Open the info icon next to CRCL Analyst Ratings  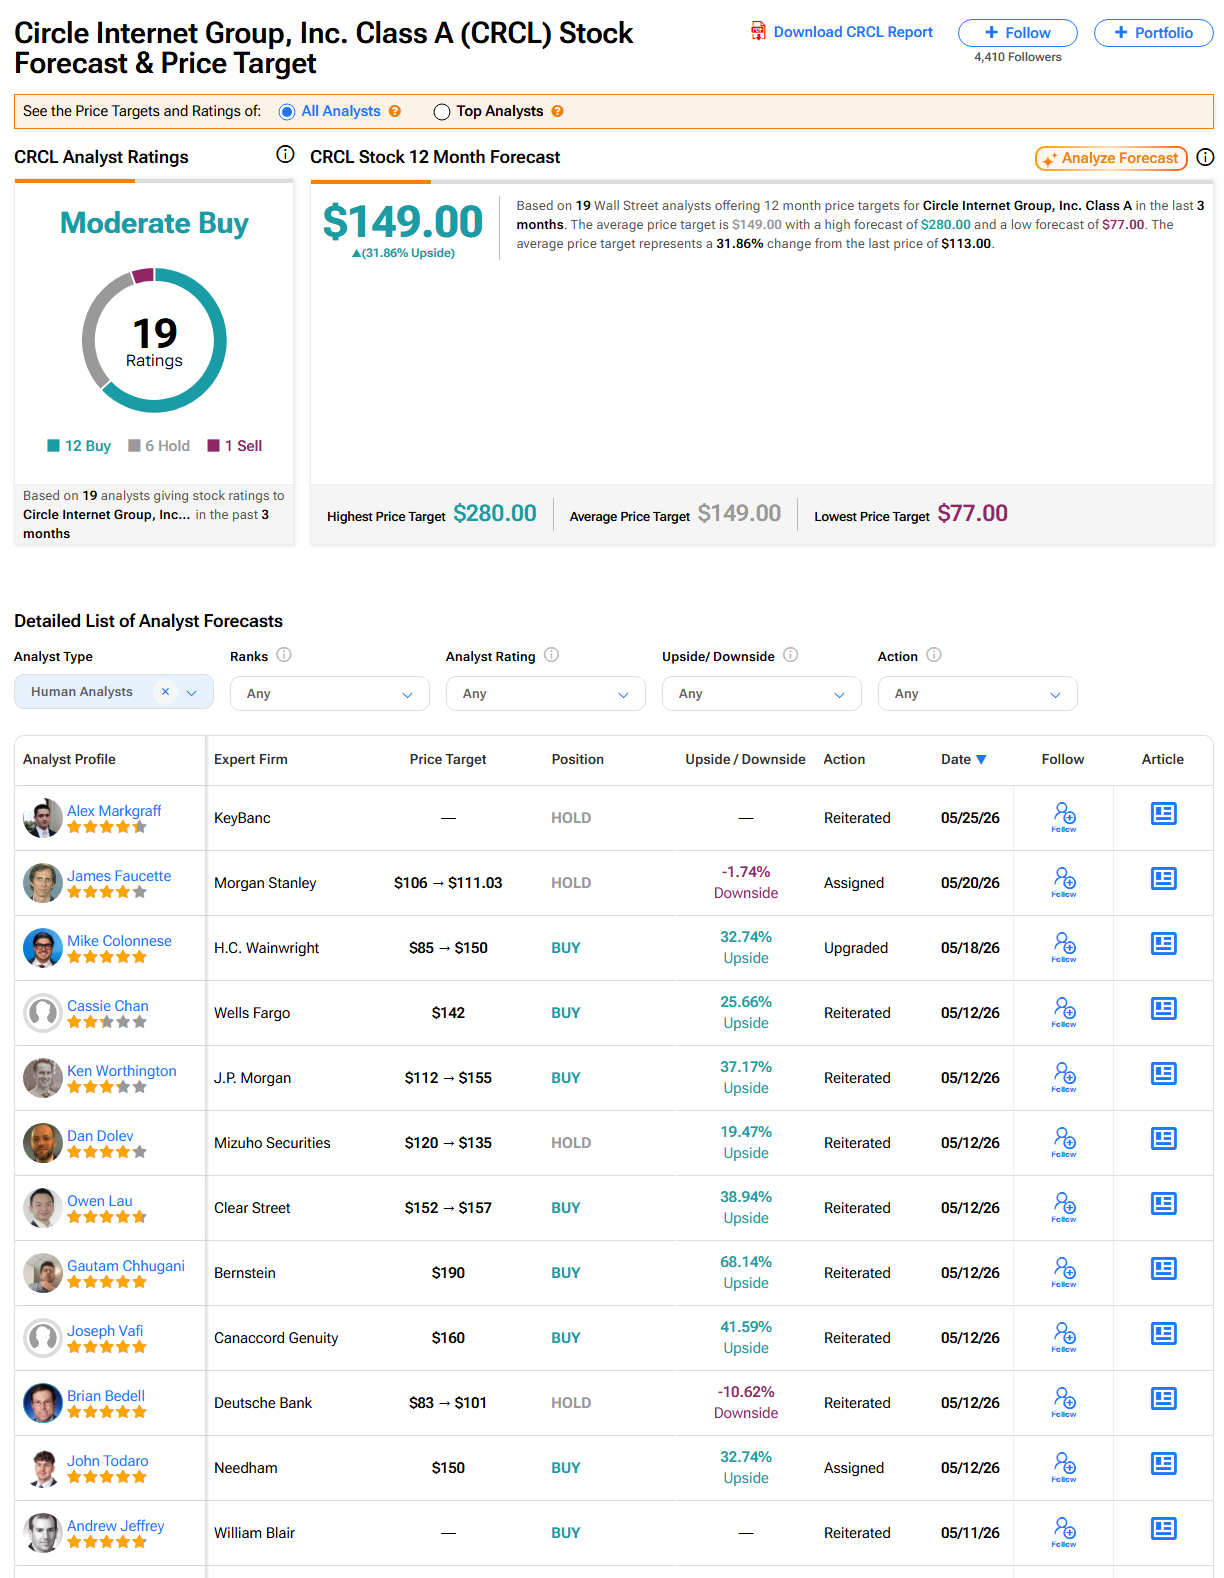[285, 154]
